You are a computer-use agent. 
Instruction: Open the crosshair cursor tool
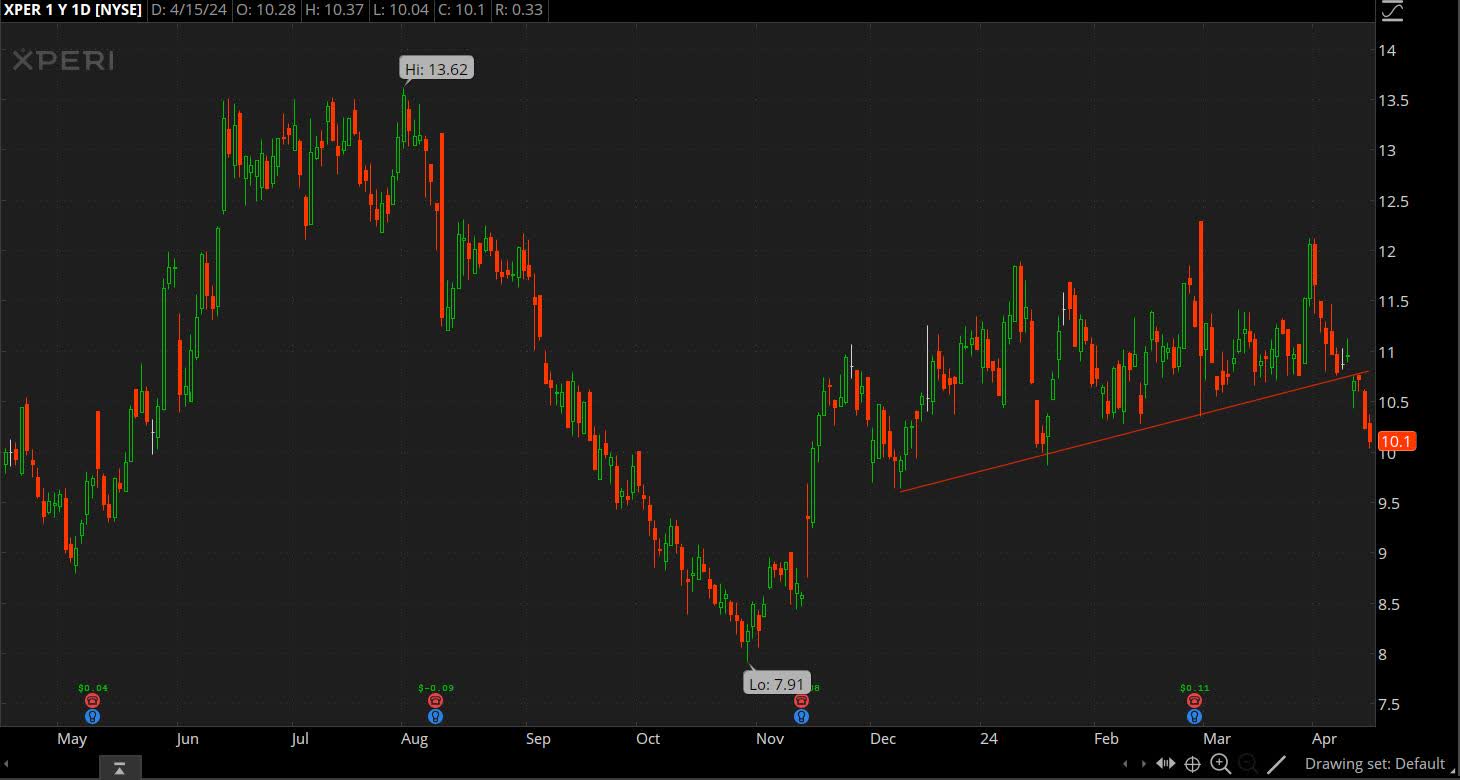point(1192,763)
